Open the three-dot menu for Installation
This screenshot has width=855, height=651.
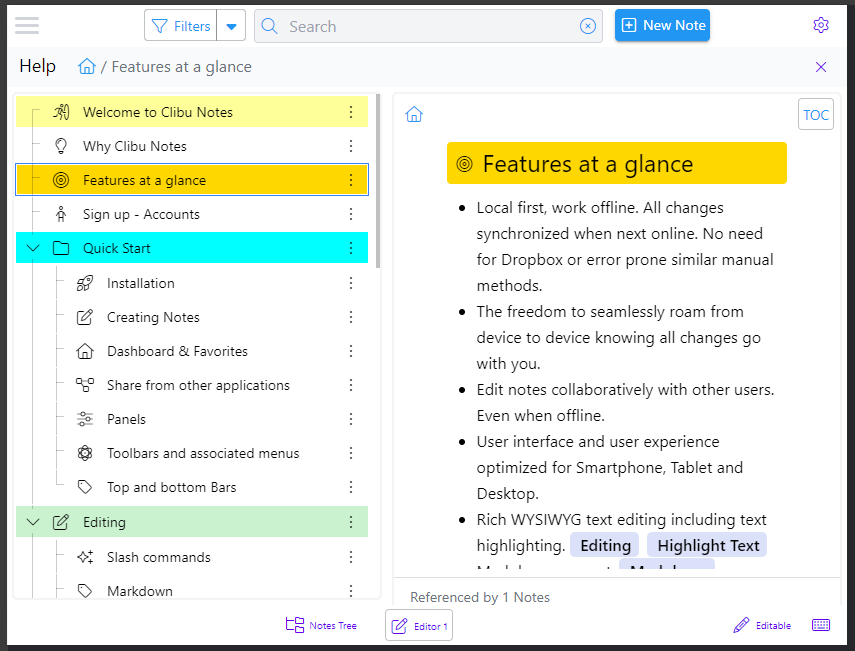pos(351,283)
